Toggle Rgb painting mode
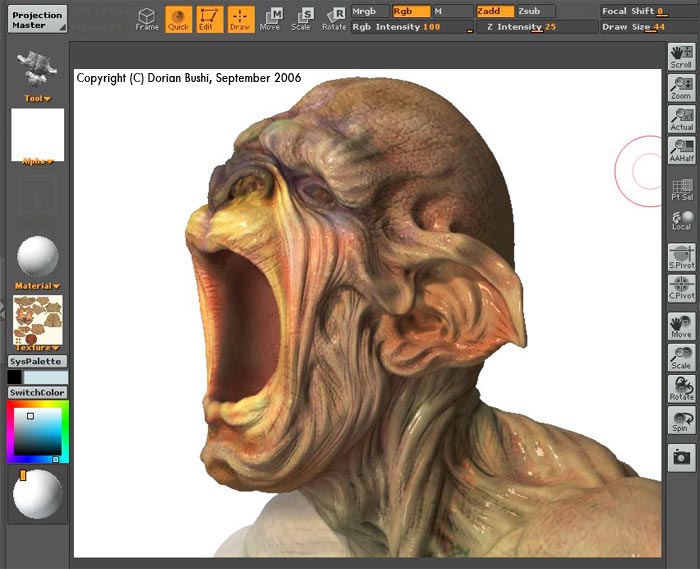 click(411, 11)
